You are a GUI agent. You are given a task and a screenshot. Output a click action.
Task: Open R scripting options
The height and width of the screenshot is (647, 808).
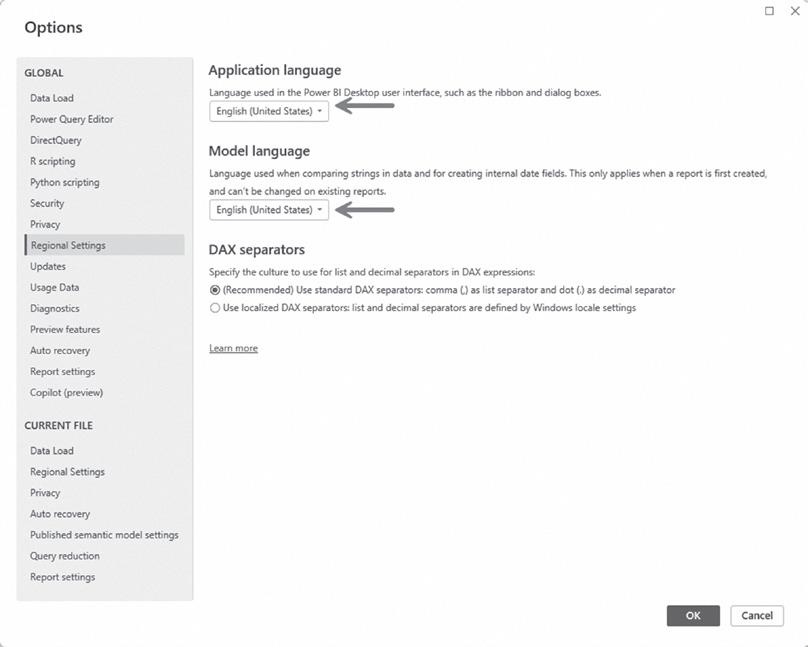coord(53,161)
